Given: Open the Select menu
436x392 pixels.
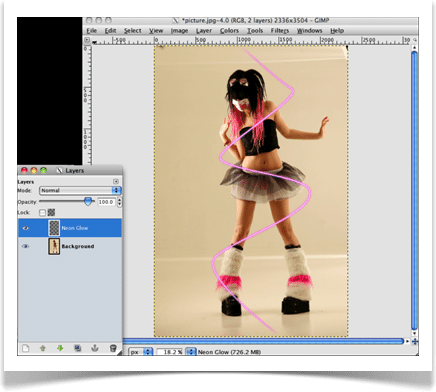Looking at the screenshot, I should (133, 31).
